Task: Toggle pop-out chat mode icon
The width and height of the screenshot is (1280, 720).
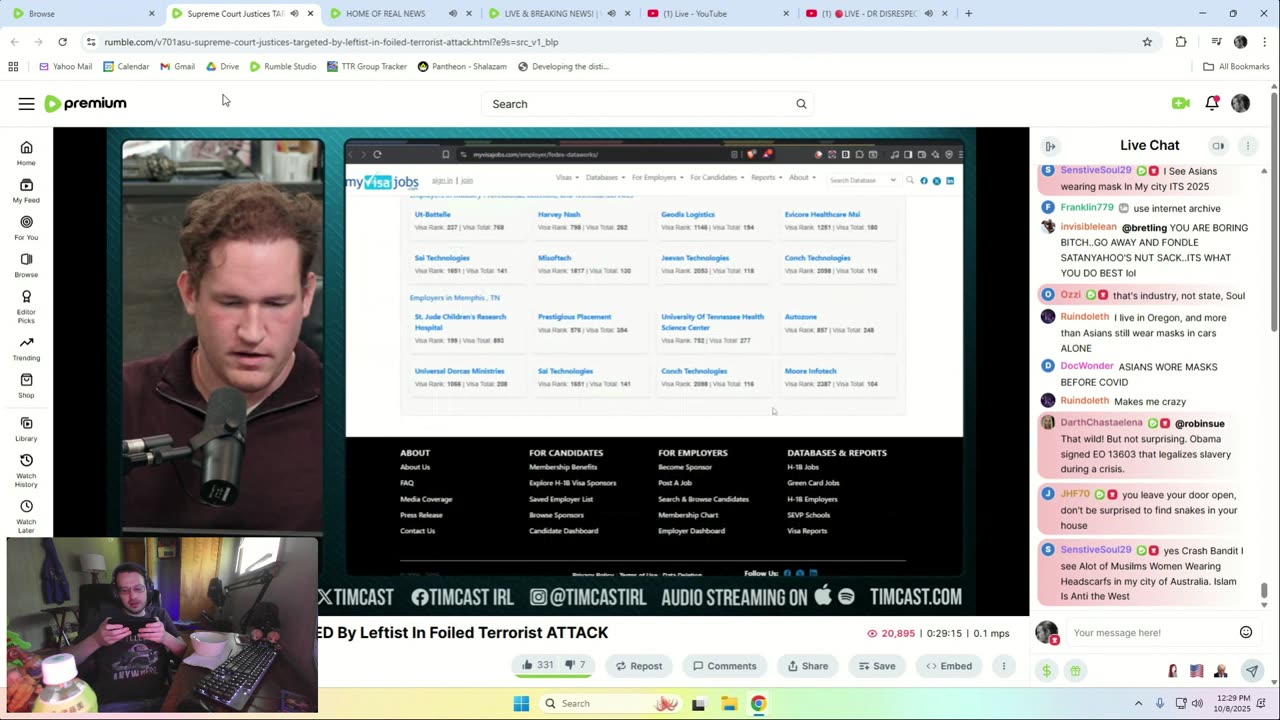Action: [x=1218, y=146]
